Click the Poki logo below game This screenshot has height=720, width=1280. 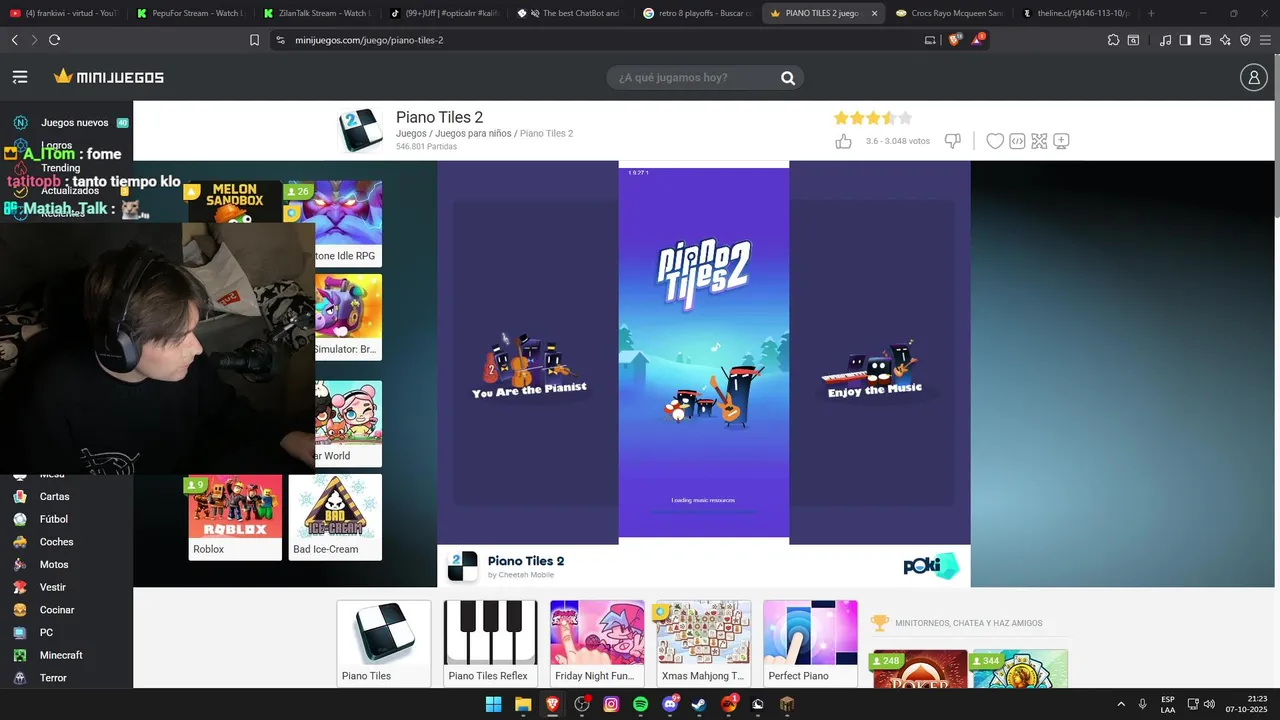[931, 566]
